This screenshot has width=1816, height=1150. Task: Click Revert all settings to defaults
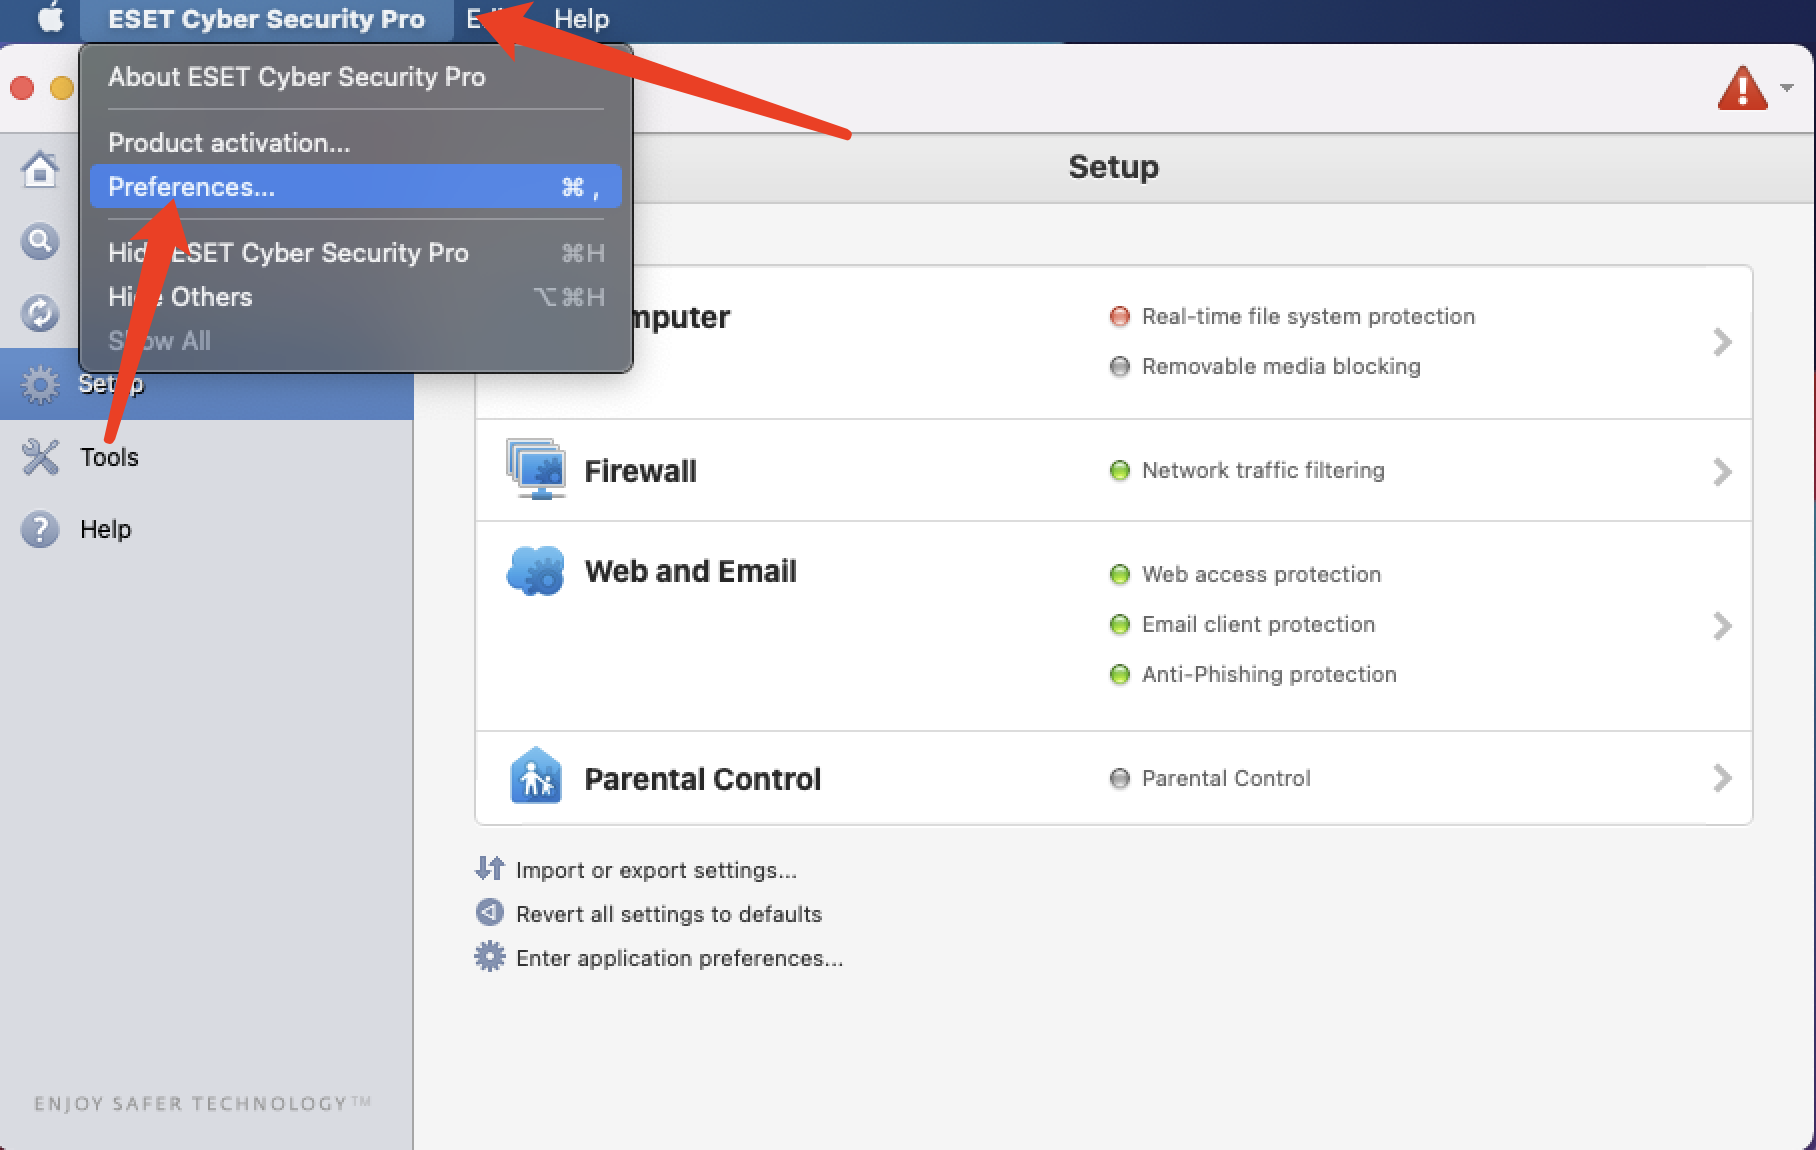point(669,914)
